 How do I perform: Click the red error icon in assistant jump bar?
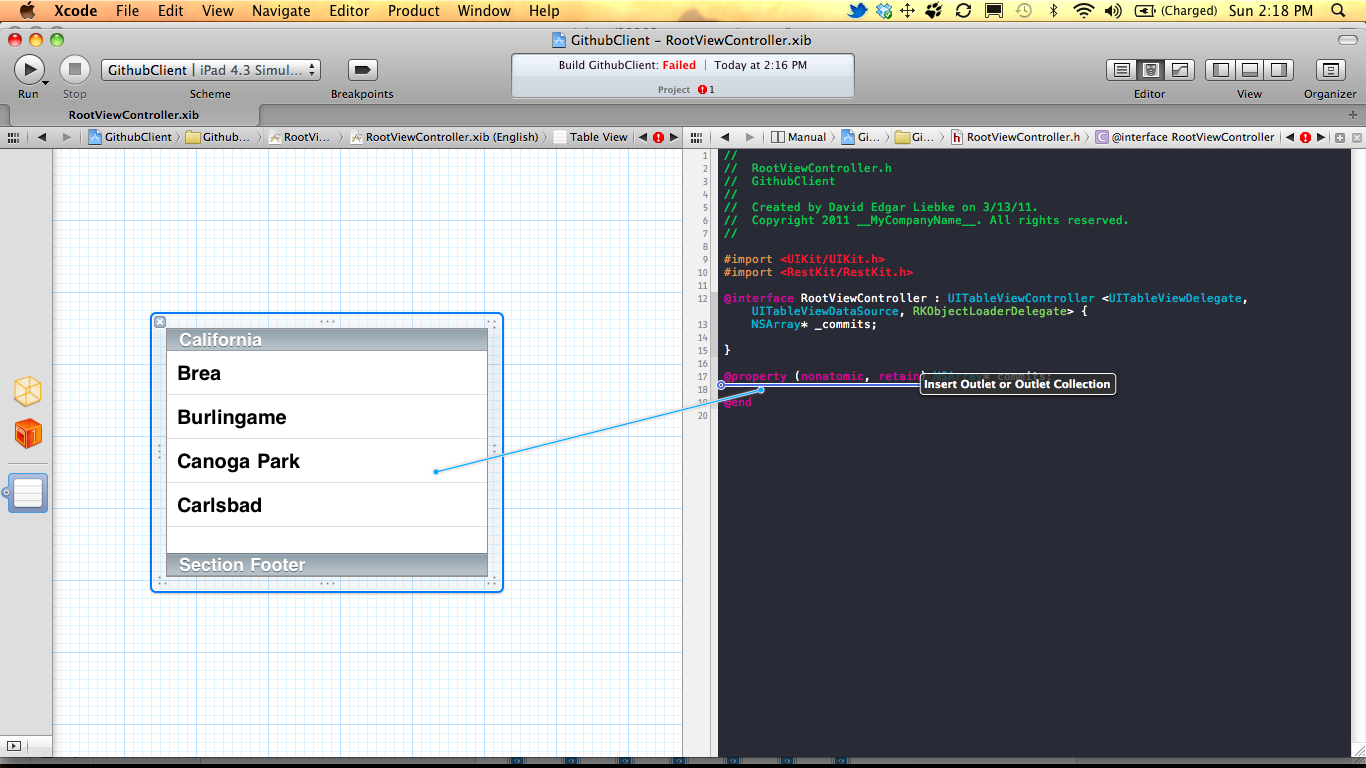(x=1305, y=137)
